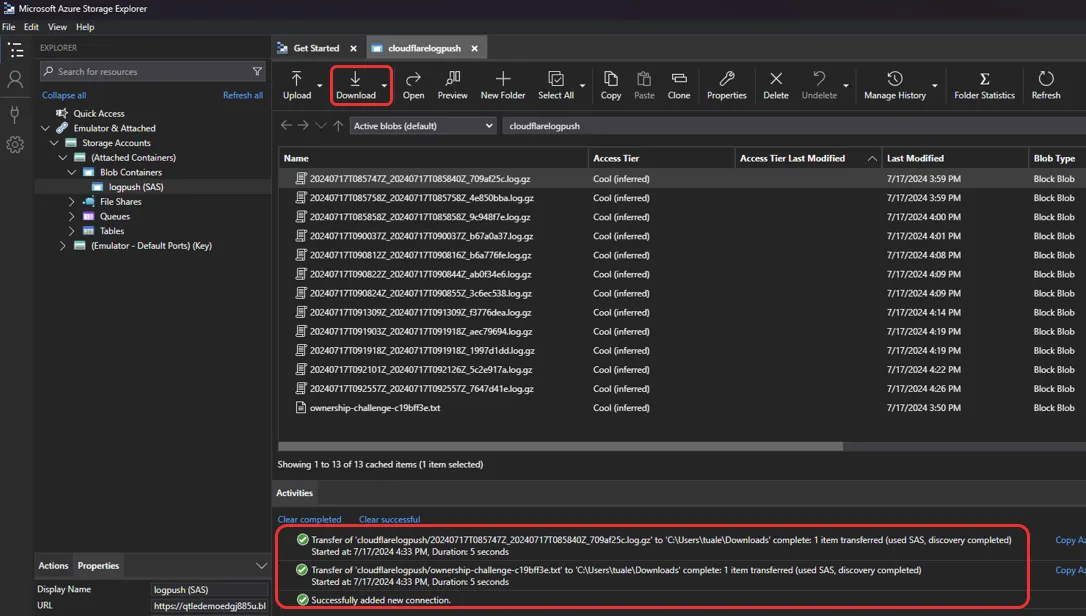Click the Collapse all link
Image resolution: width=1086 pixels, height=616 pixels.
pos(64,96)
